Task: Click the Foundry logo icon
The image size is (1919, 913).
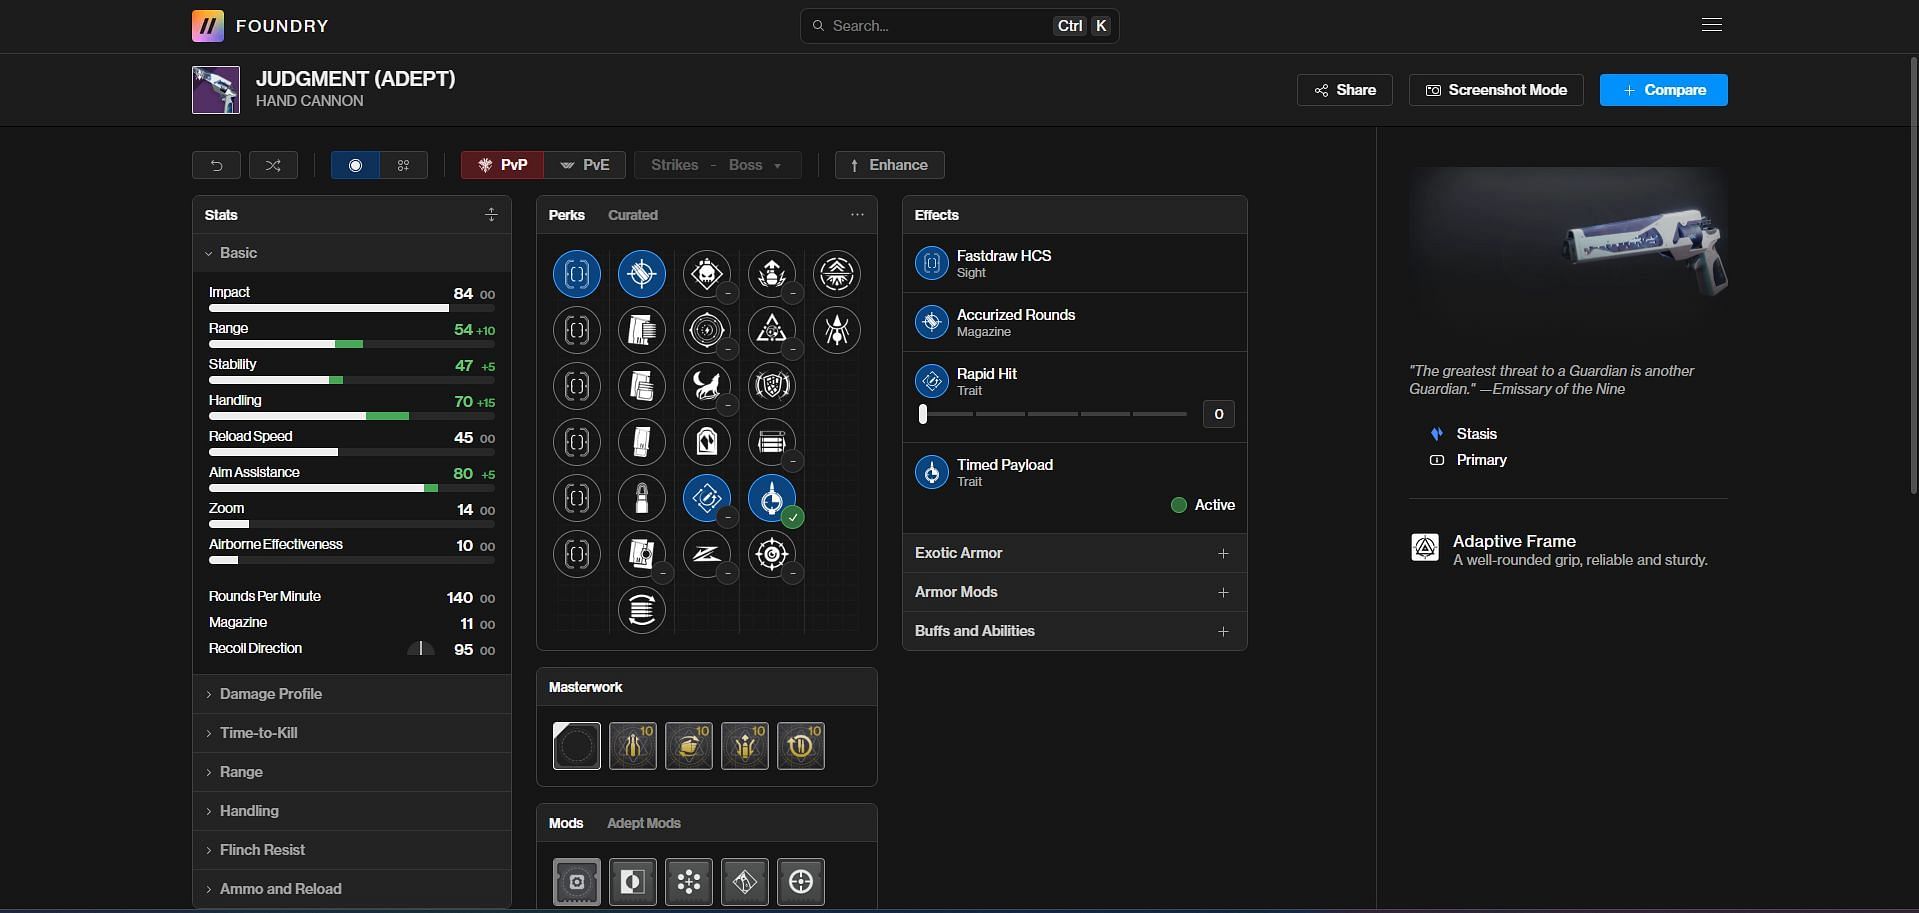Action: 207,26
